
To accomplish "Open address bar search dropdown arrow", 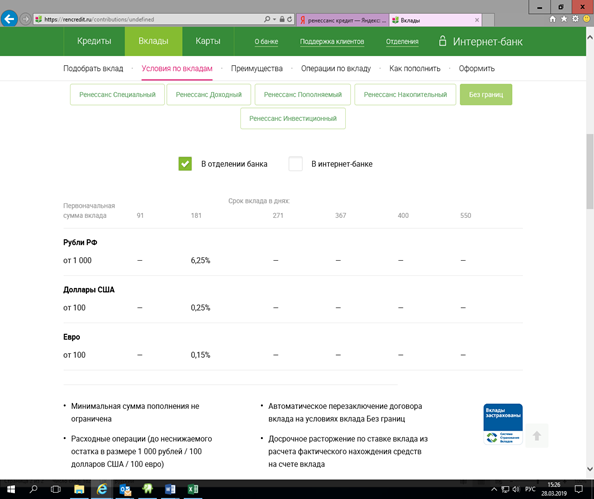I will (274, 19).
